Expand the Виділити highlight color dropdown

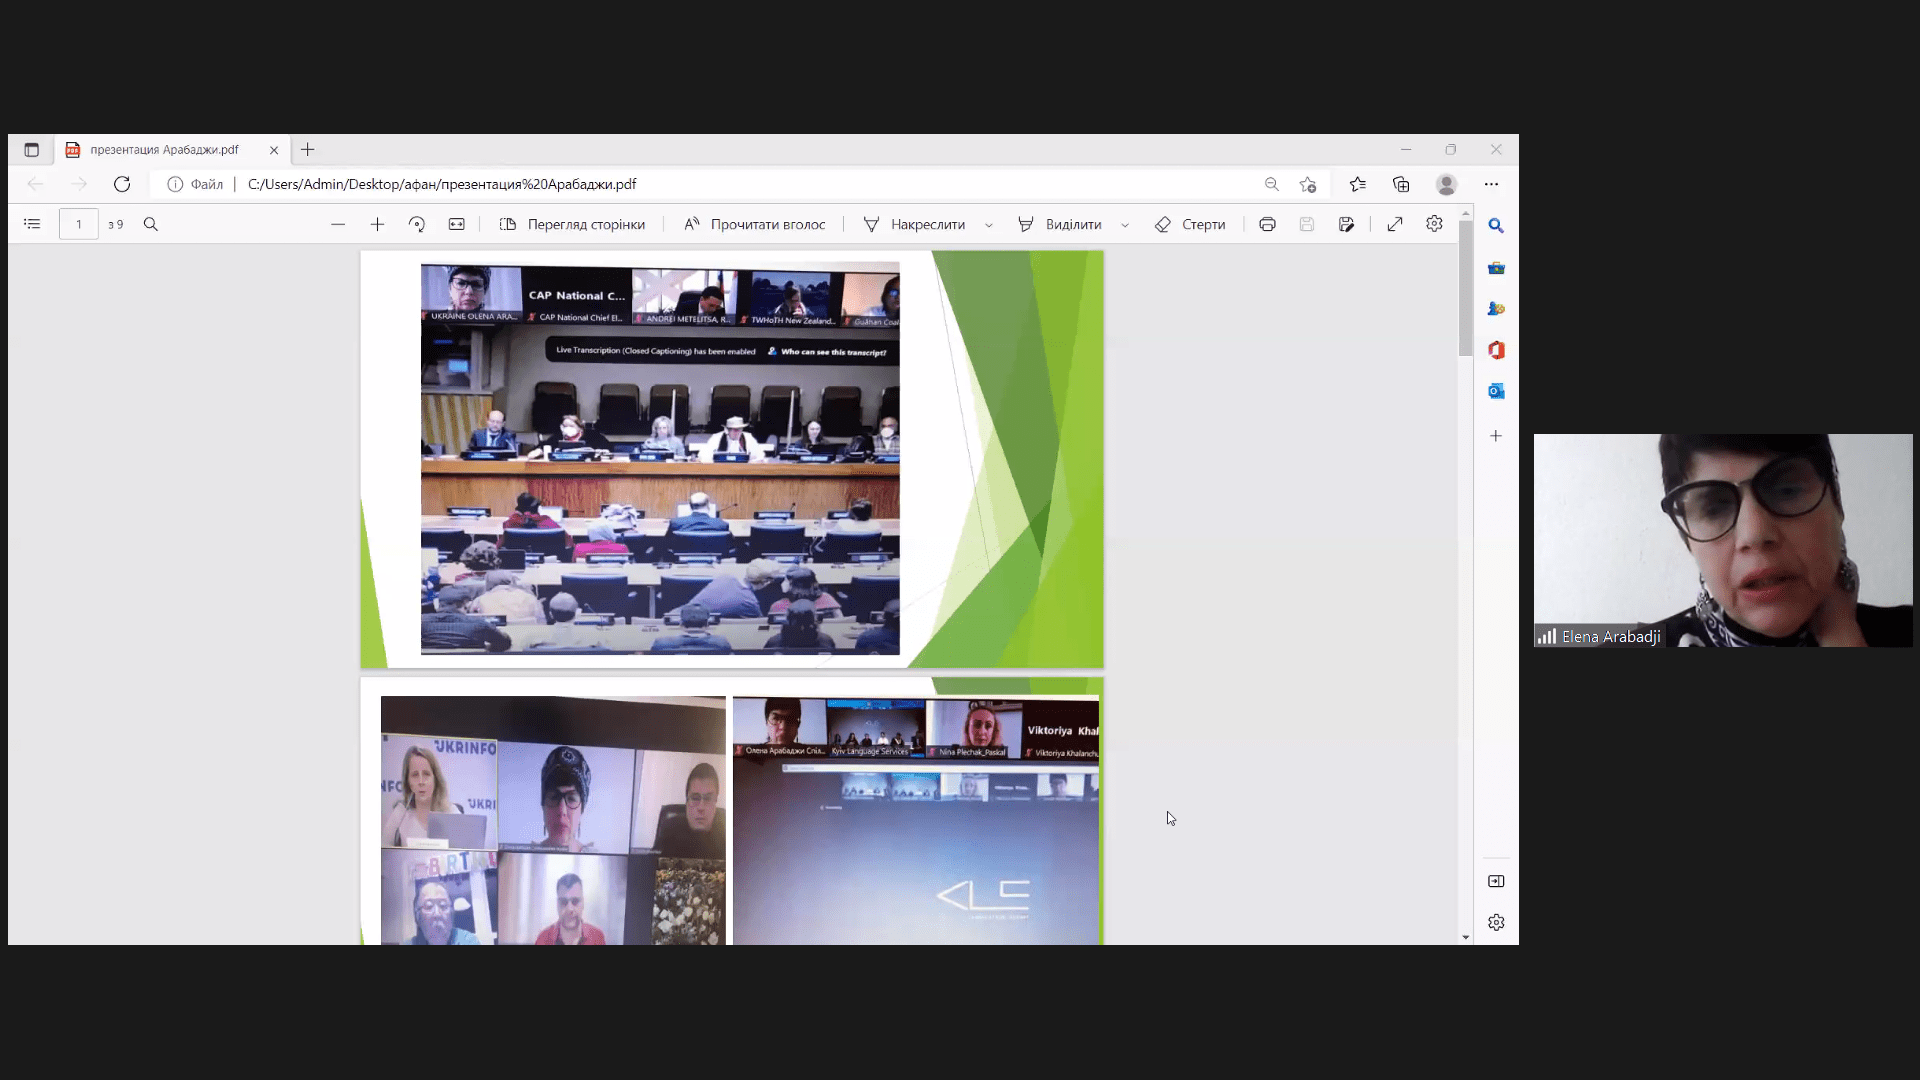[1125, 225]
